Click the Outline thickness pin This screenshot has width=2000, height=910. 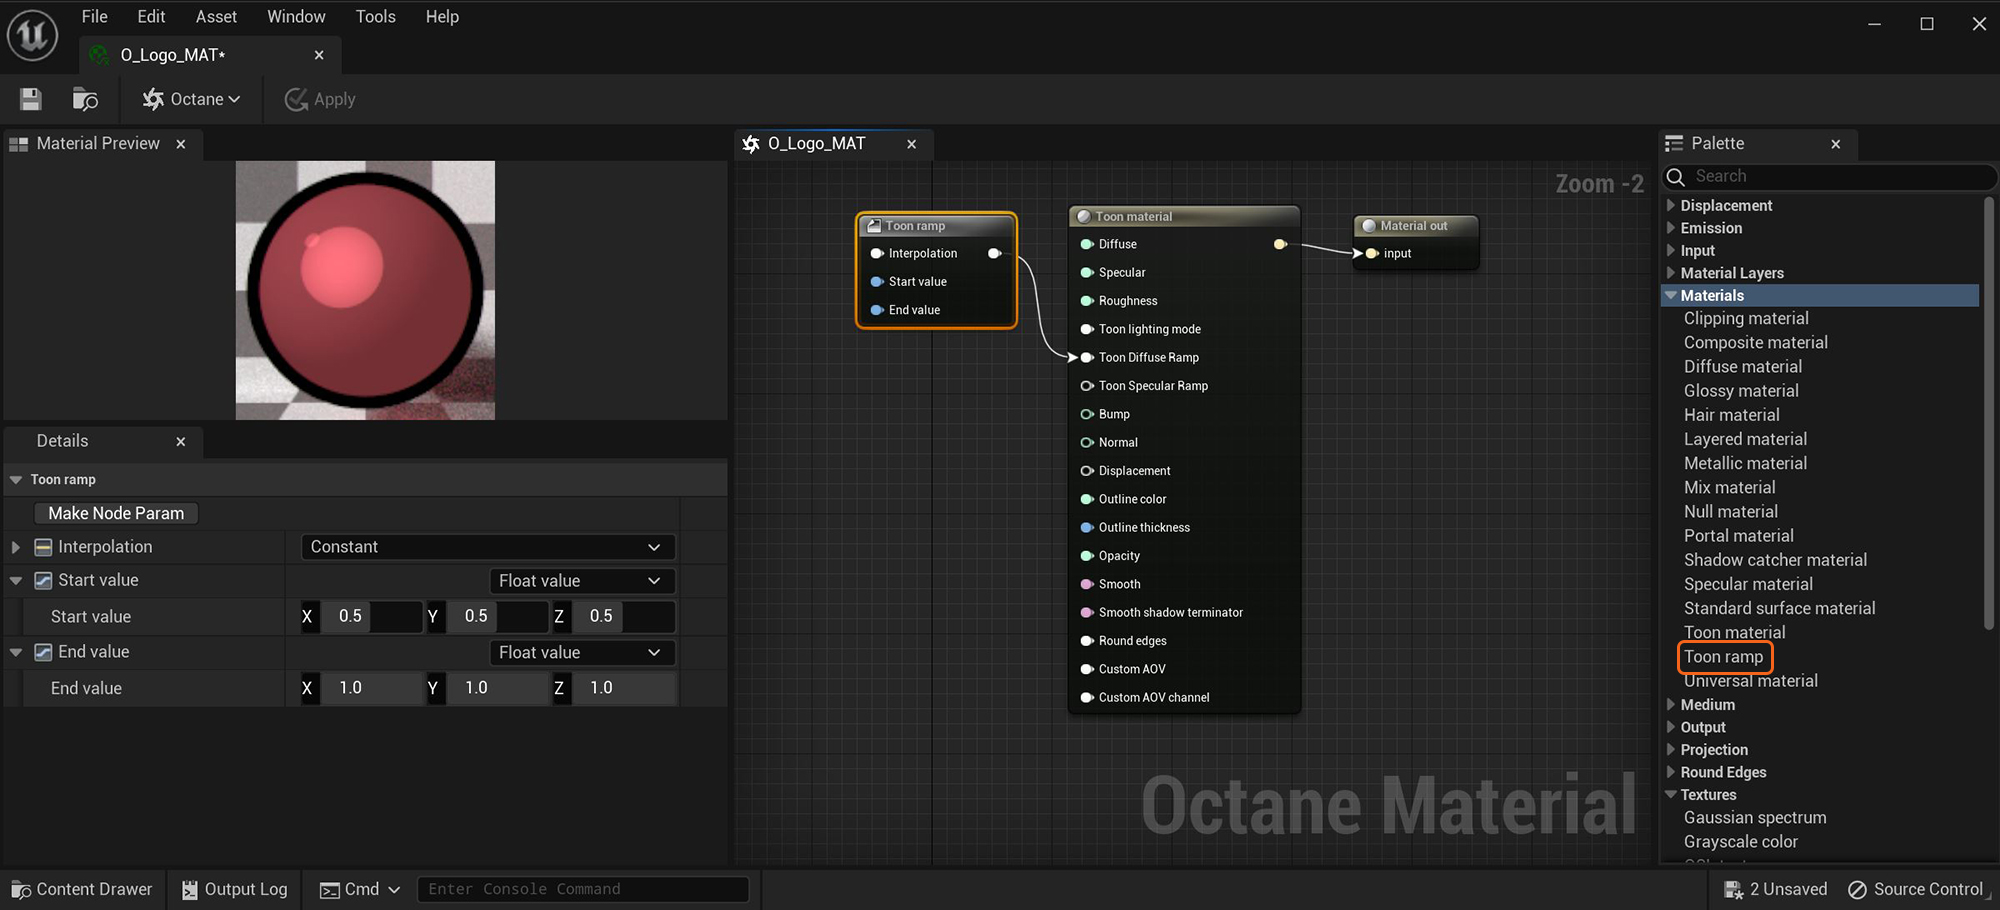(1086, 527)
